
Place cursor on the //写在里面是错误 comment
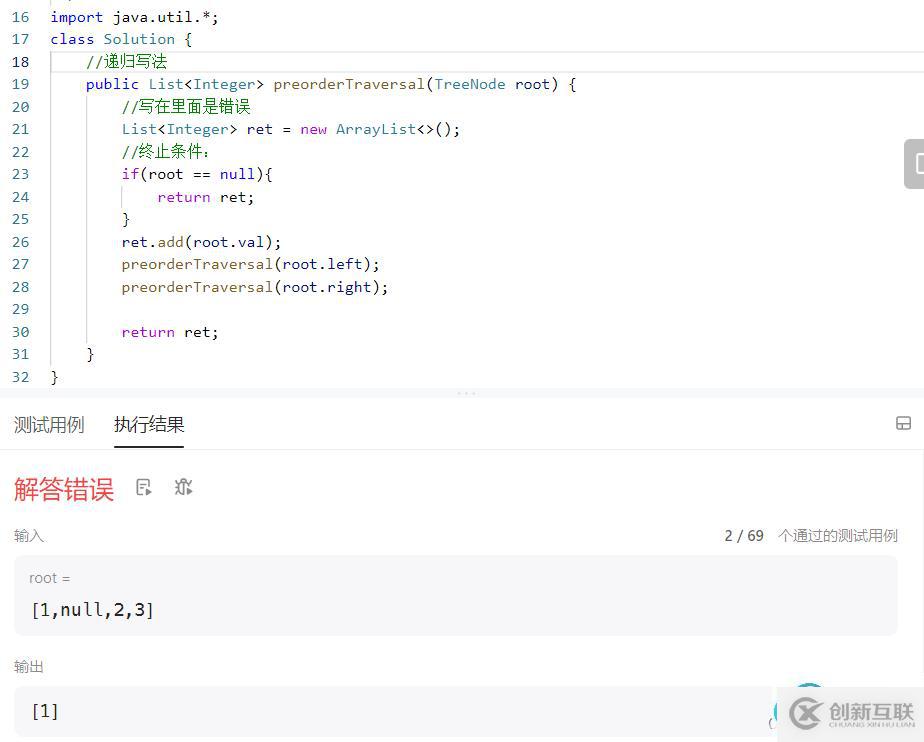(186, 107)
